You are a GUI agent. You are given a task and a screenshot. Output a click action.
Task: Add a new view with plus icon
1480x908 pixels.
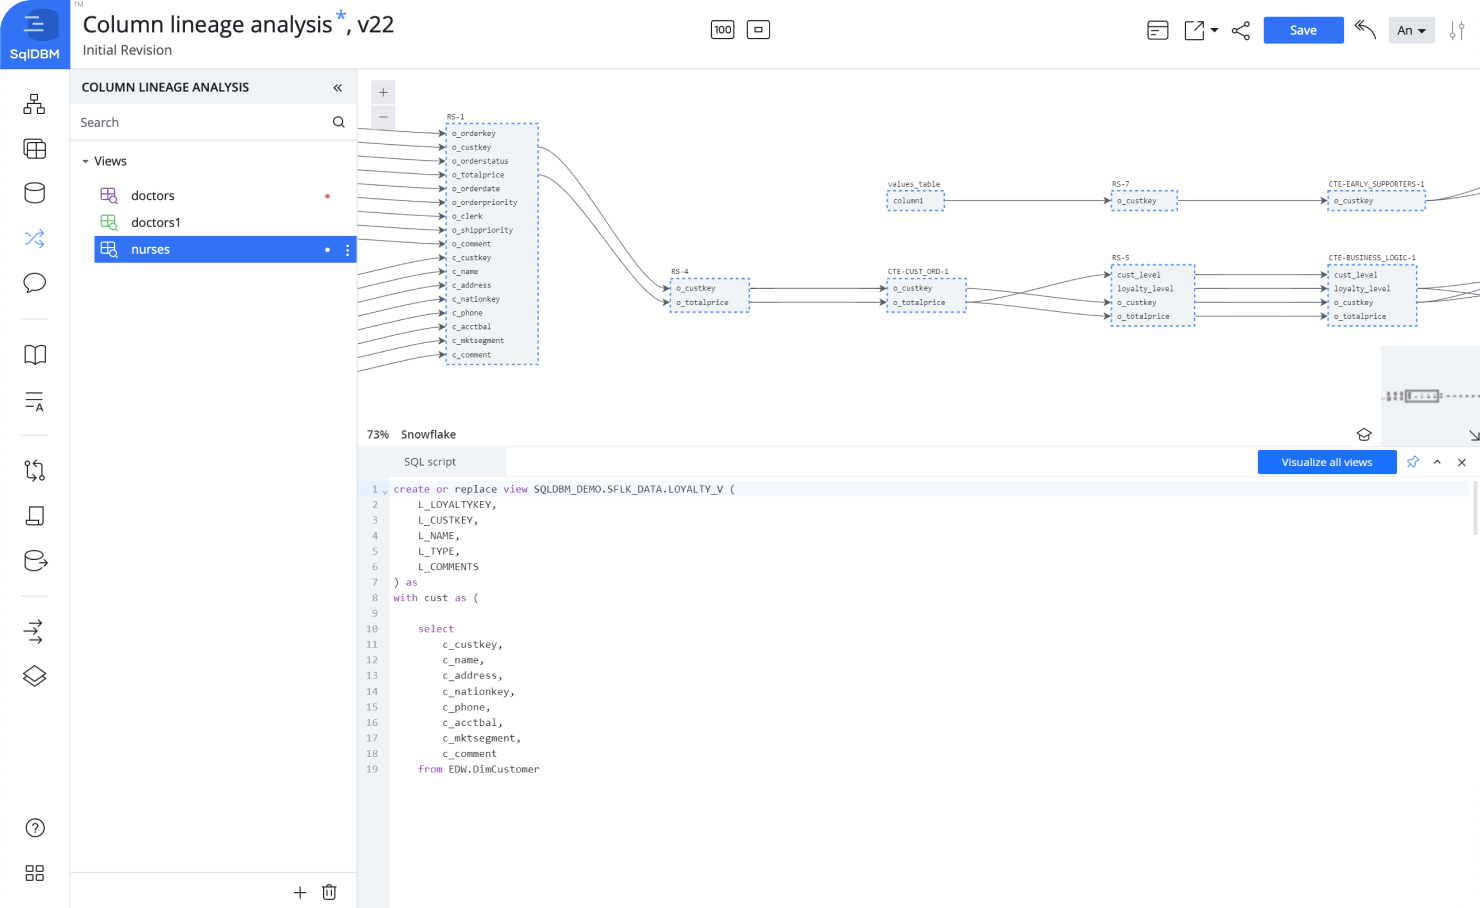tap(300, 892)
